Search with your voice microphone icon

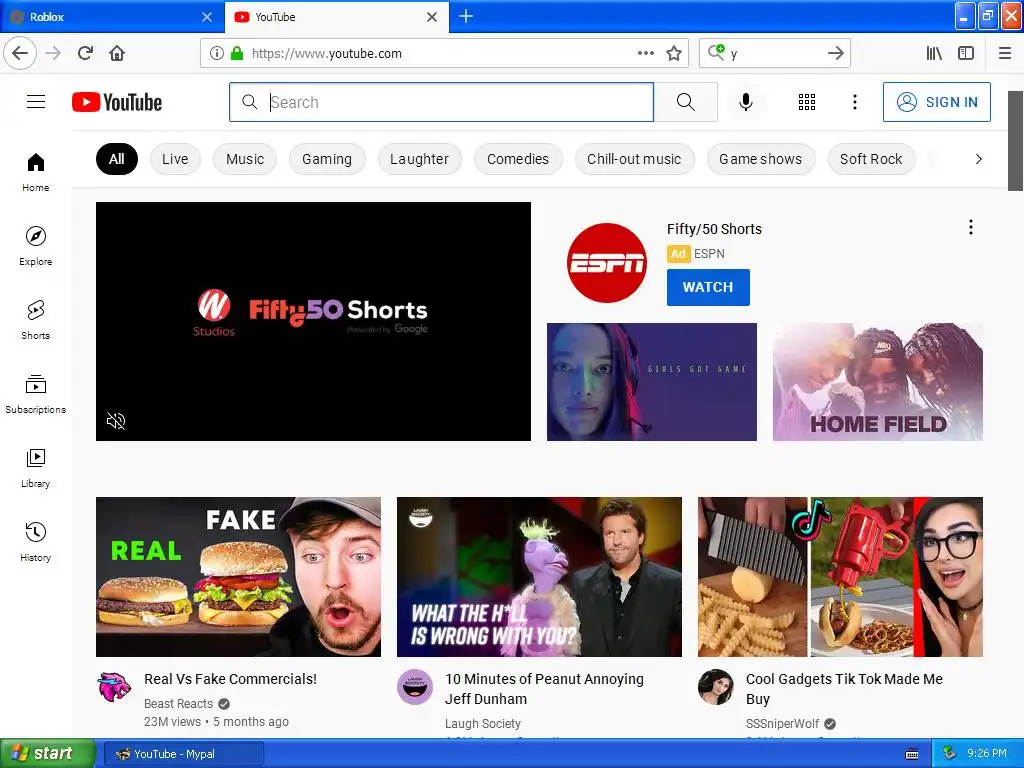pos(746,102)
